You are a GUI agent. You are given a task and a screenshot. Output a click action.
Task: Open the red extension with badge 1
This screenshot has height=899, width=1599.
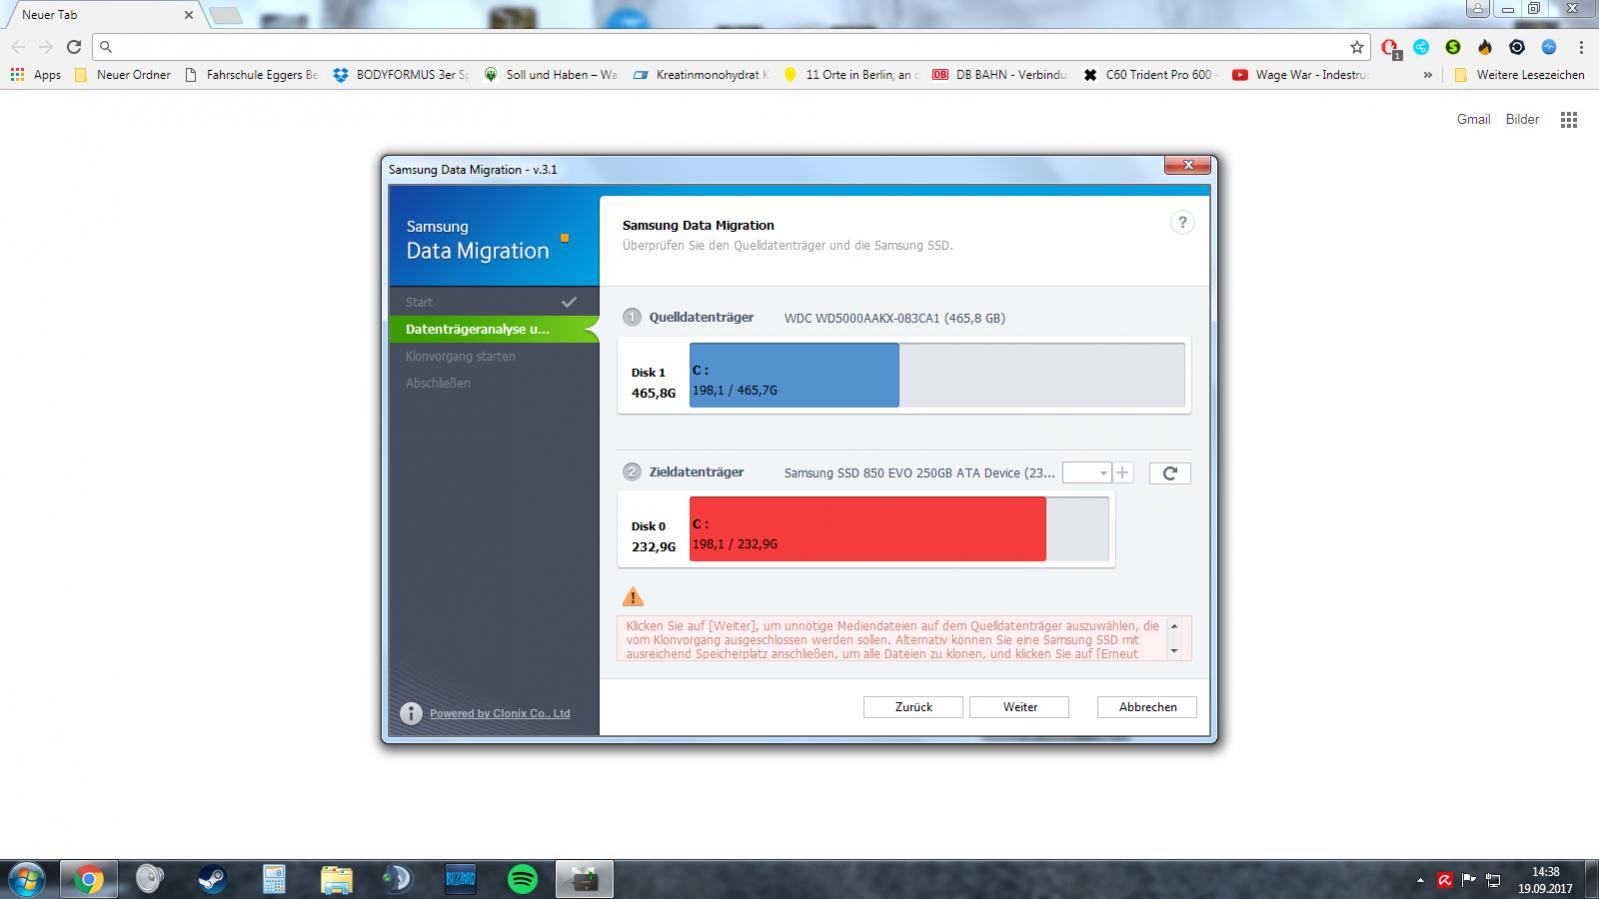tap(1389, 47)
